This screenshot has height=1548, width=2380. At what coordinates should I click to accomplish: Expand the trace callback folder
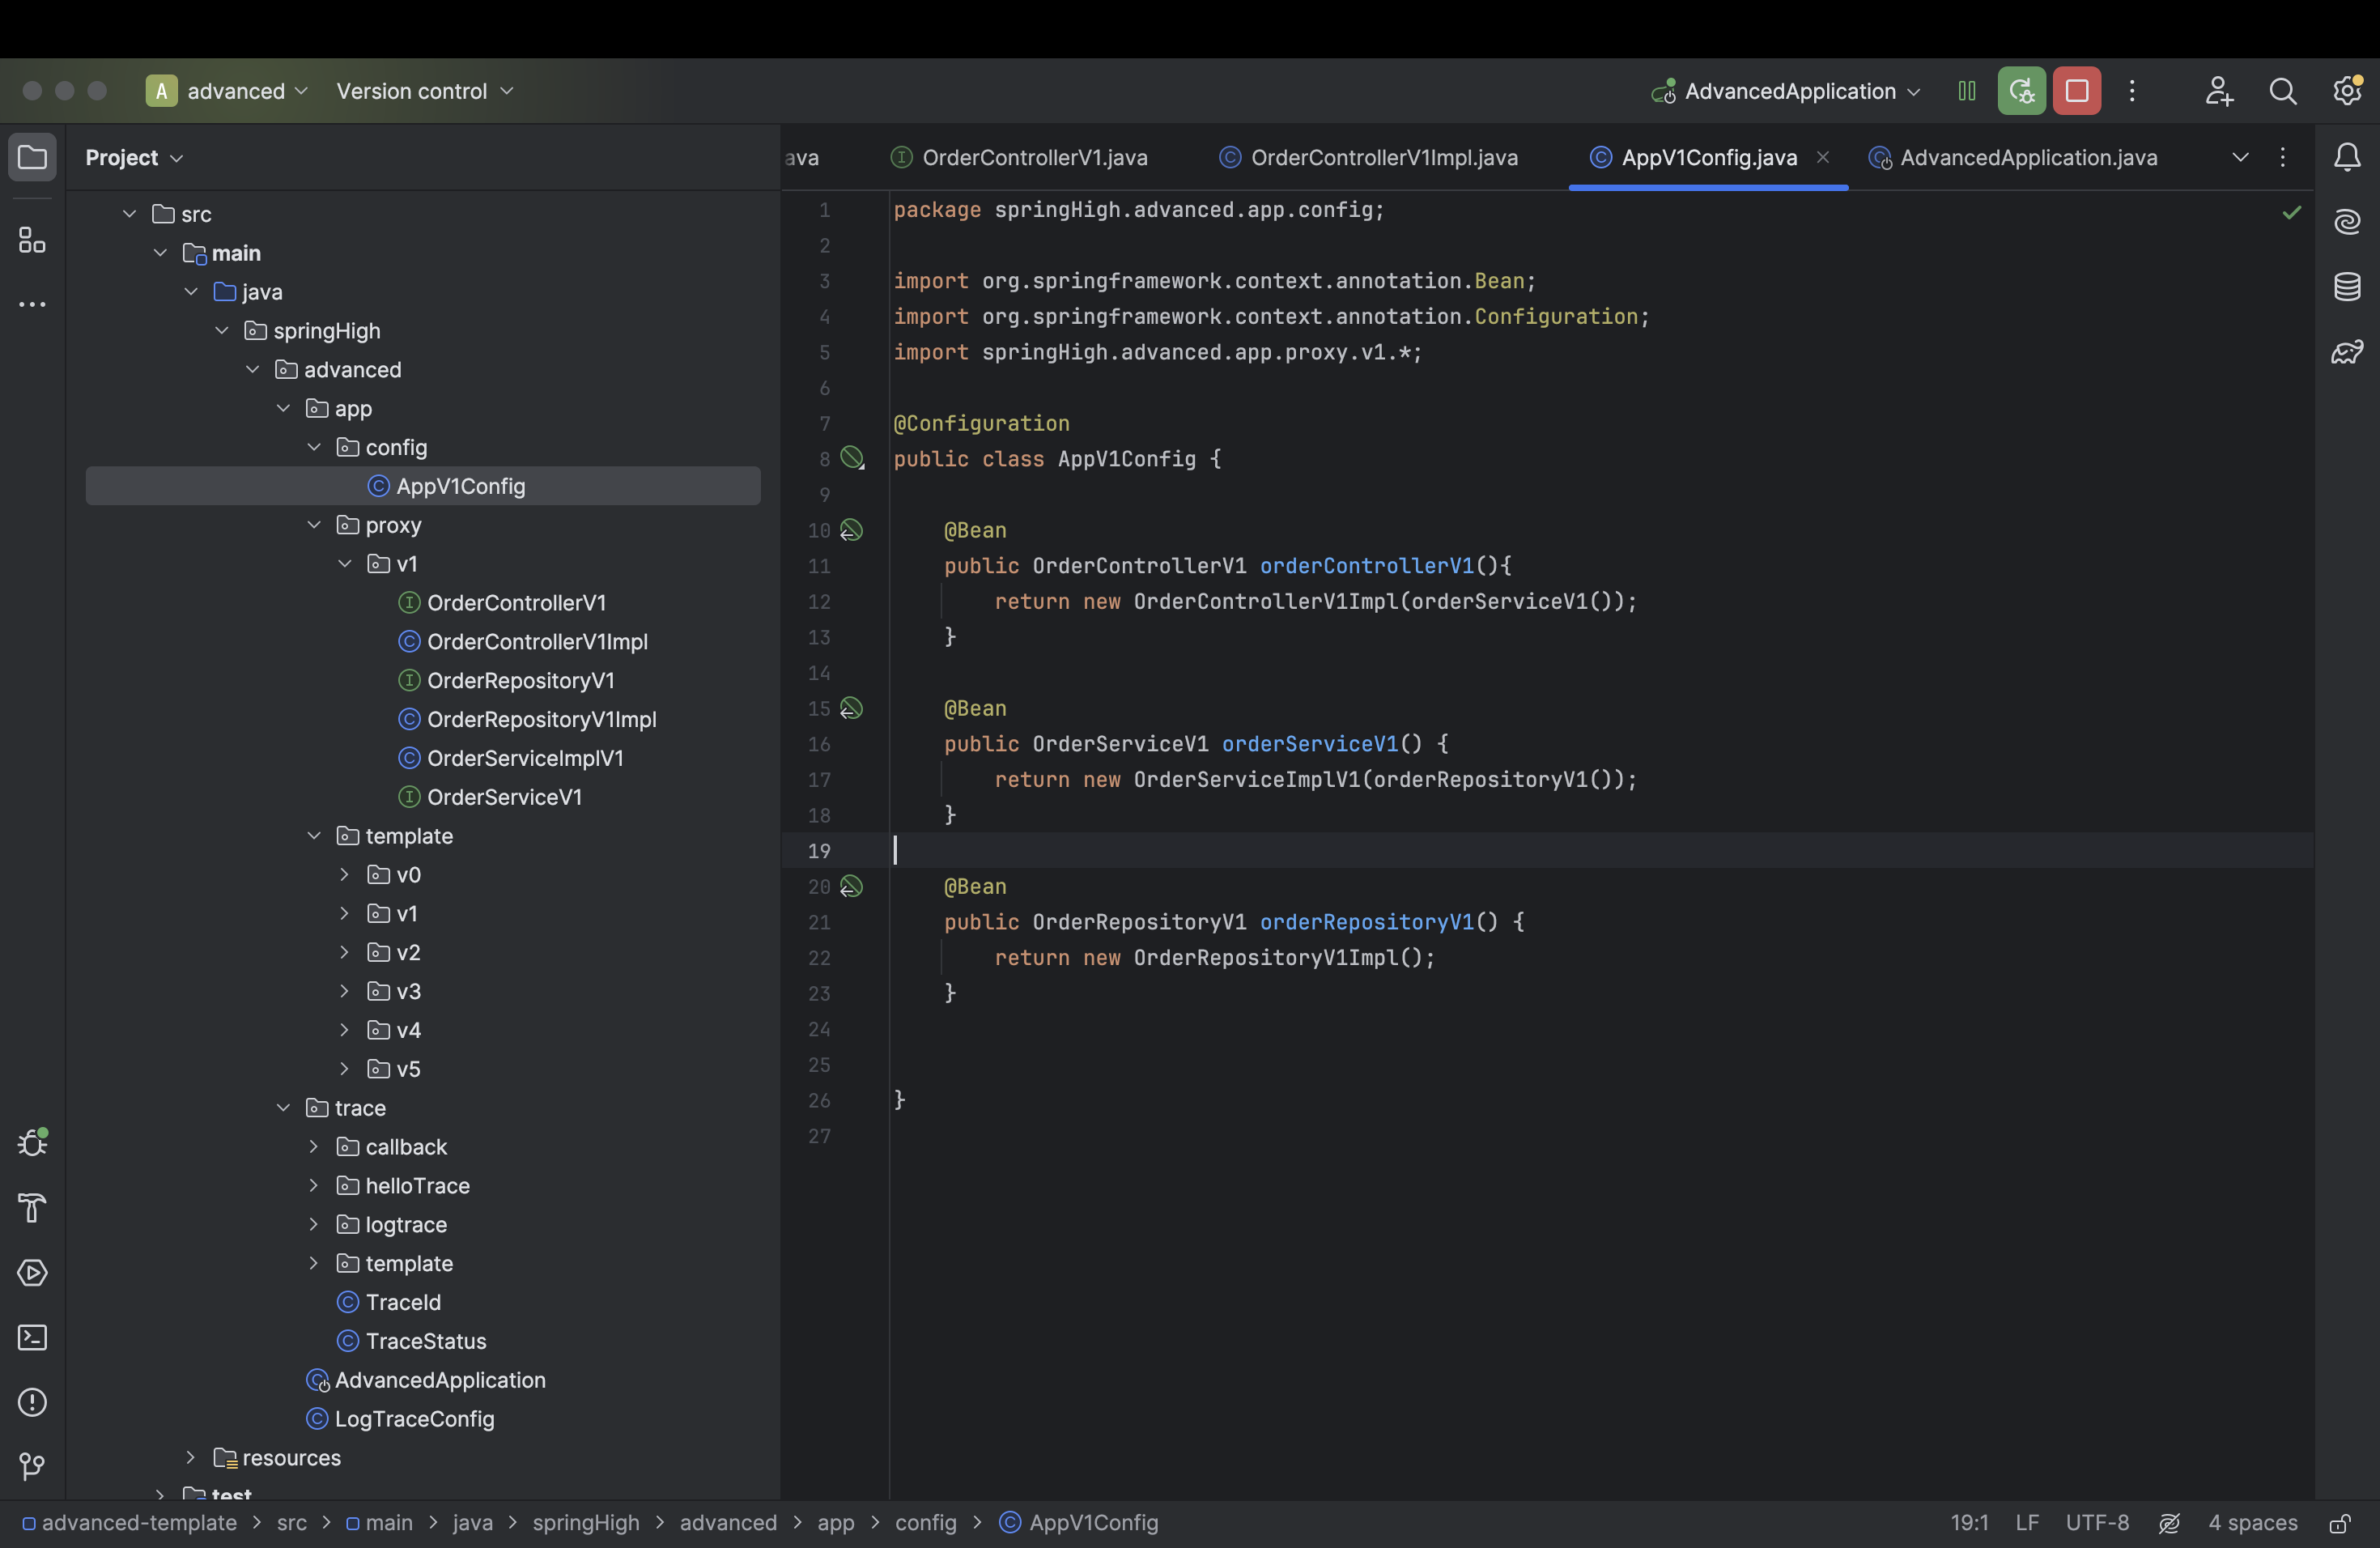pyautogui.click(x=314, y=1147)
